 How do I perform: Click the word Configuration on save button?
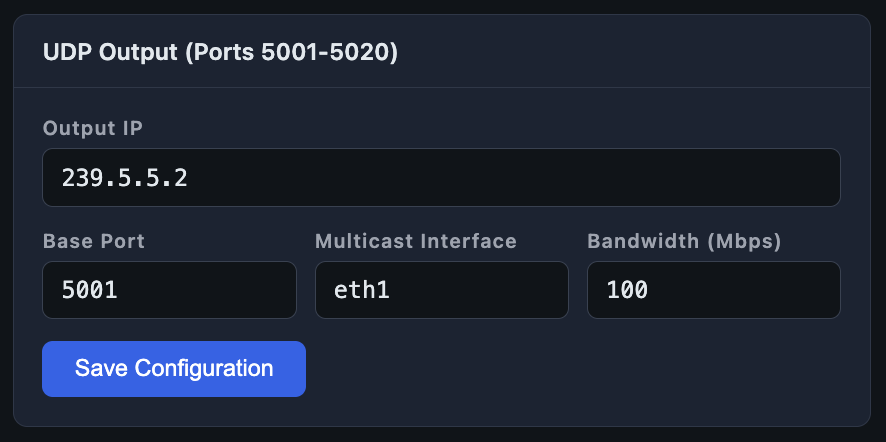(204, 369)
